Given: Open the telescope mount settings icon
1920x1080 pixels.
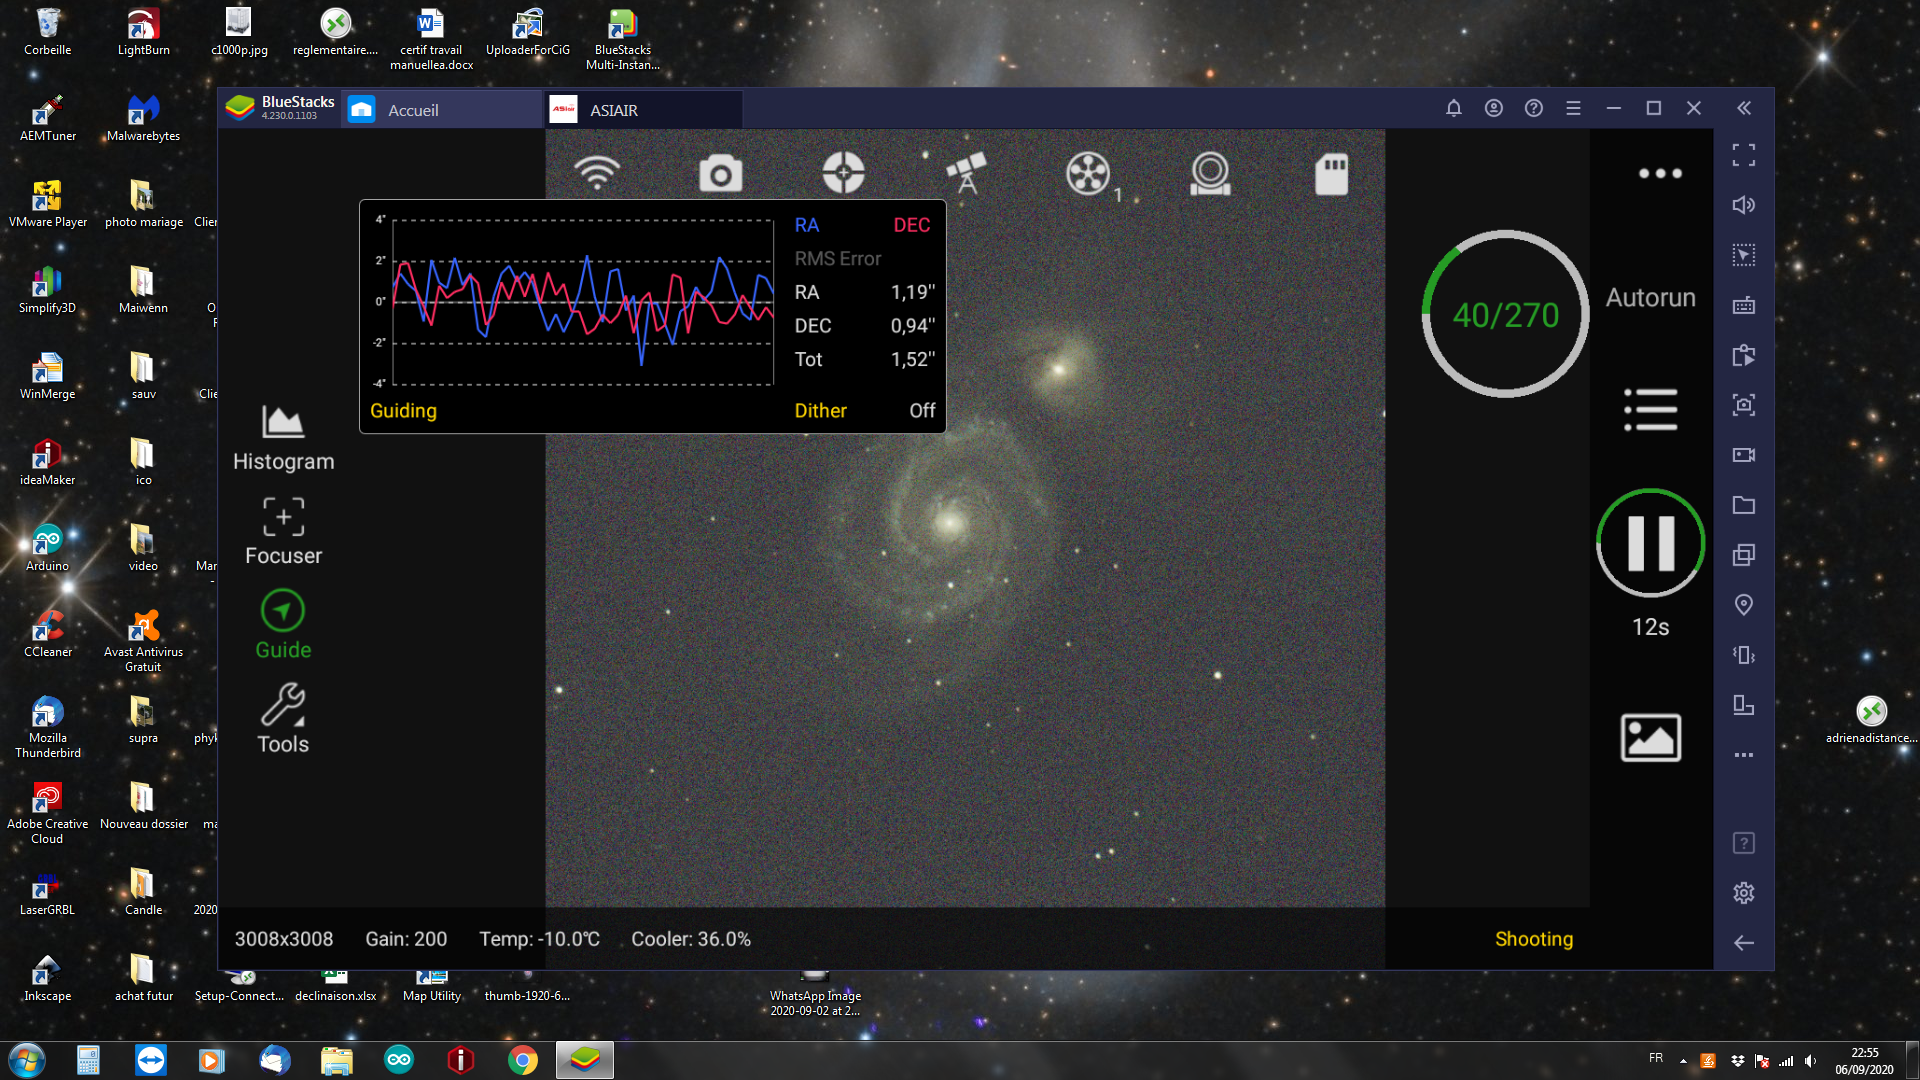Looking at the screenshot, I should click(x=966, y=173).
